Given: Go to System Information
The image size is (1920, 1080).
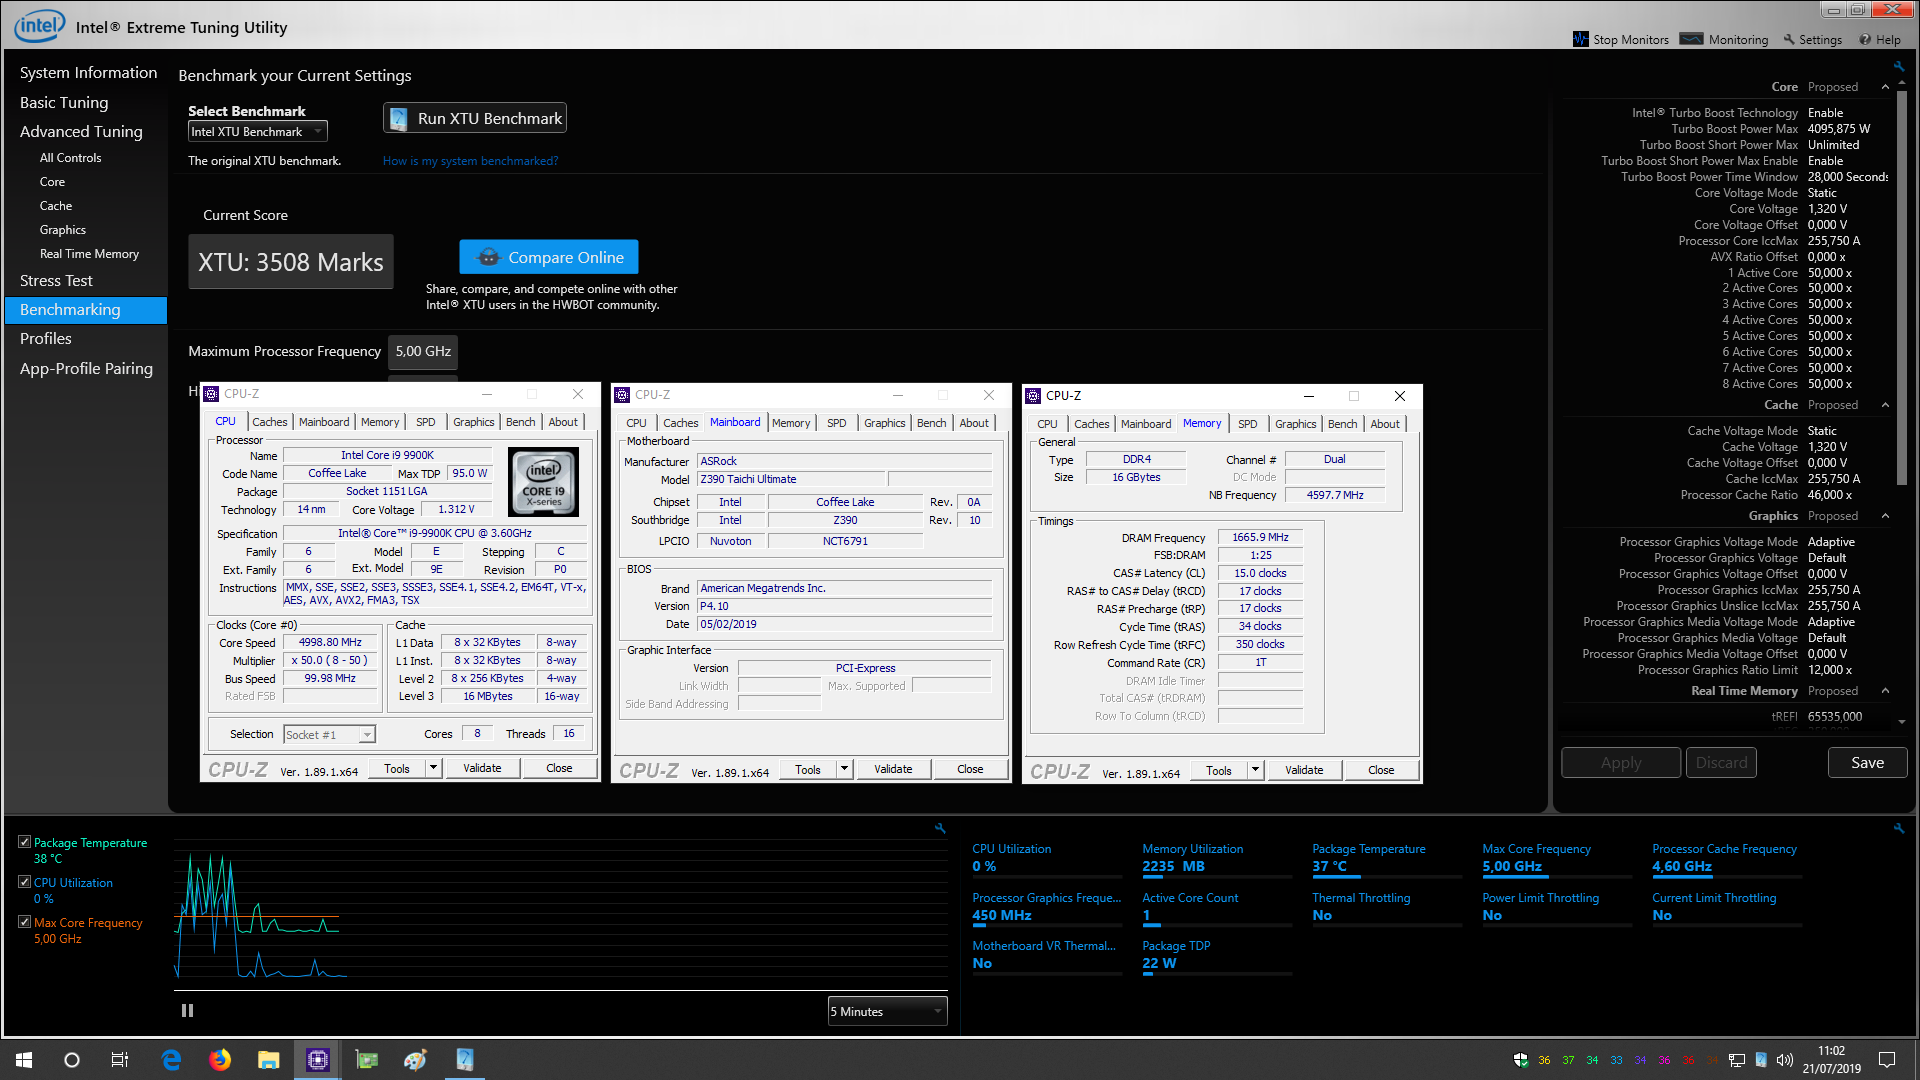Looking at the screenshot, I should [x=88, y=72].
